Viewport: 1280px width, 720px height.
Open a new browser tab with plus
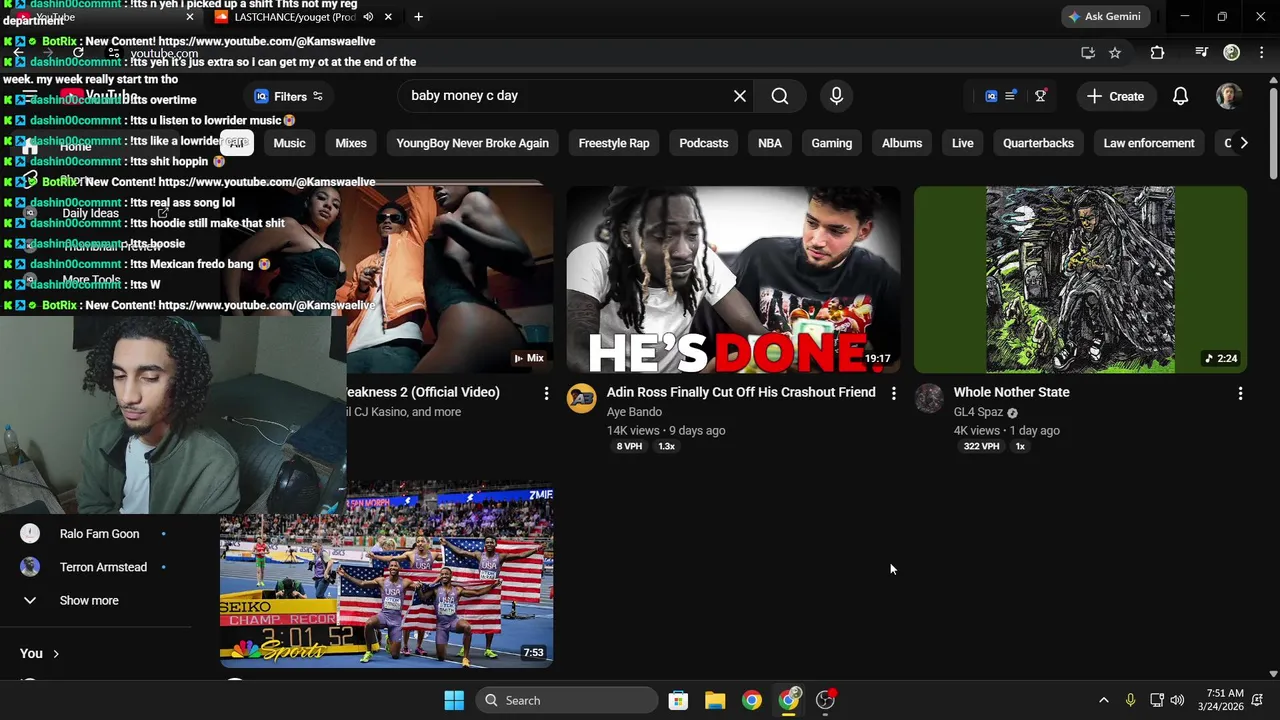tap(418, 17)
